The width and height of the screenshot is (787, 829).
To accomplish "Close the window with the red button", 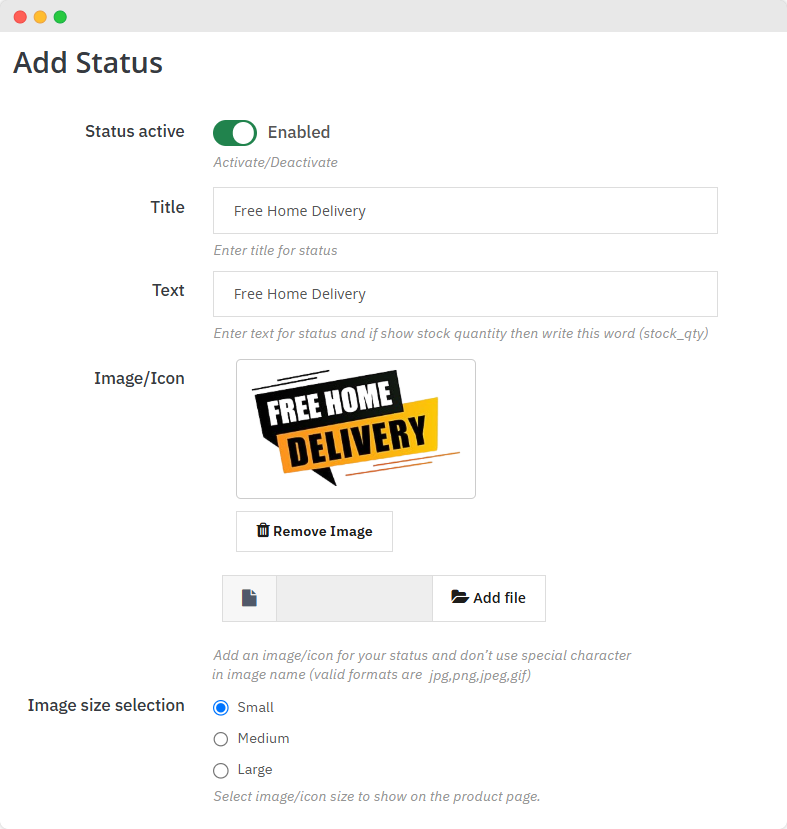I will [20, 17].
